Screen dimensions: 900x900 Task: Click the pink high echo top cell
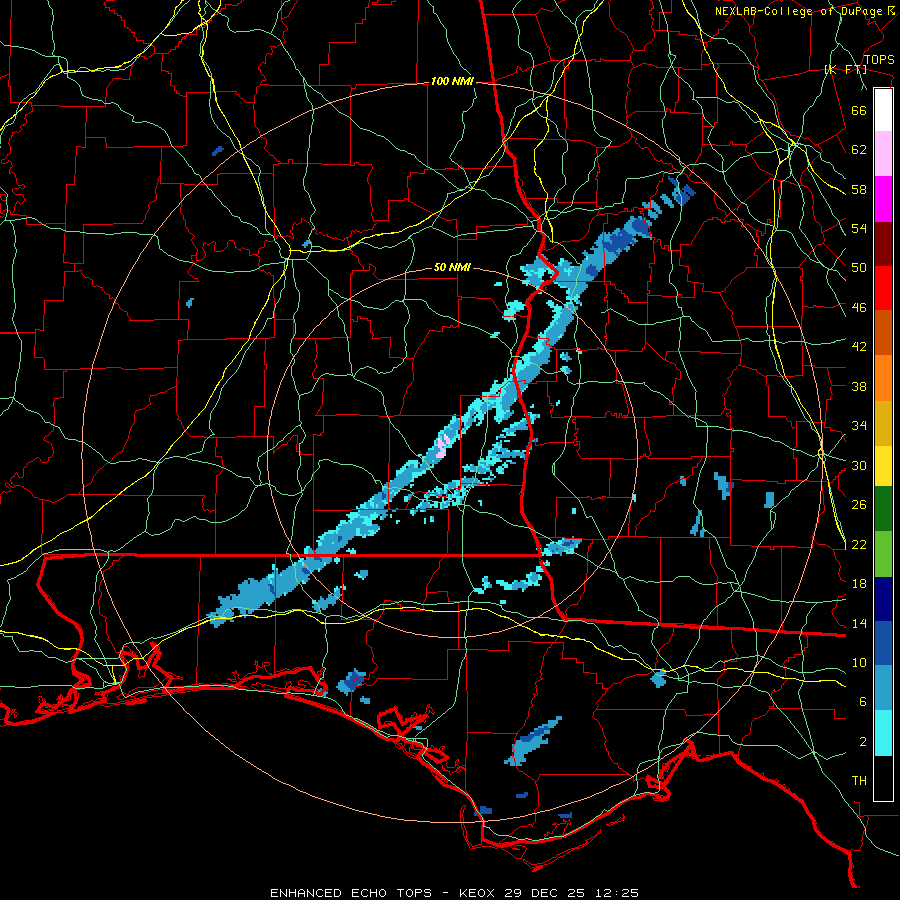coord(442,446)
